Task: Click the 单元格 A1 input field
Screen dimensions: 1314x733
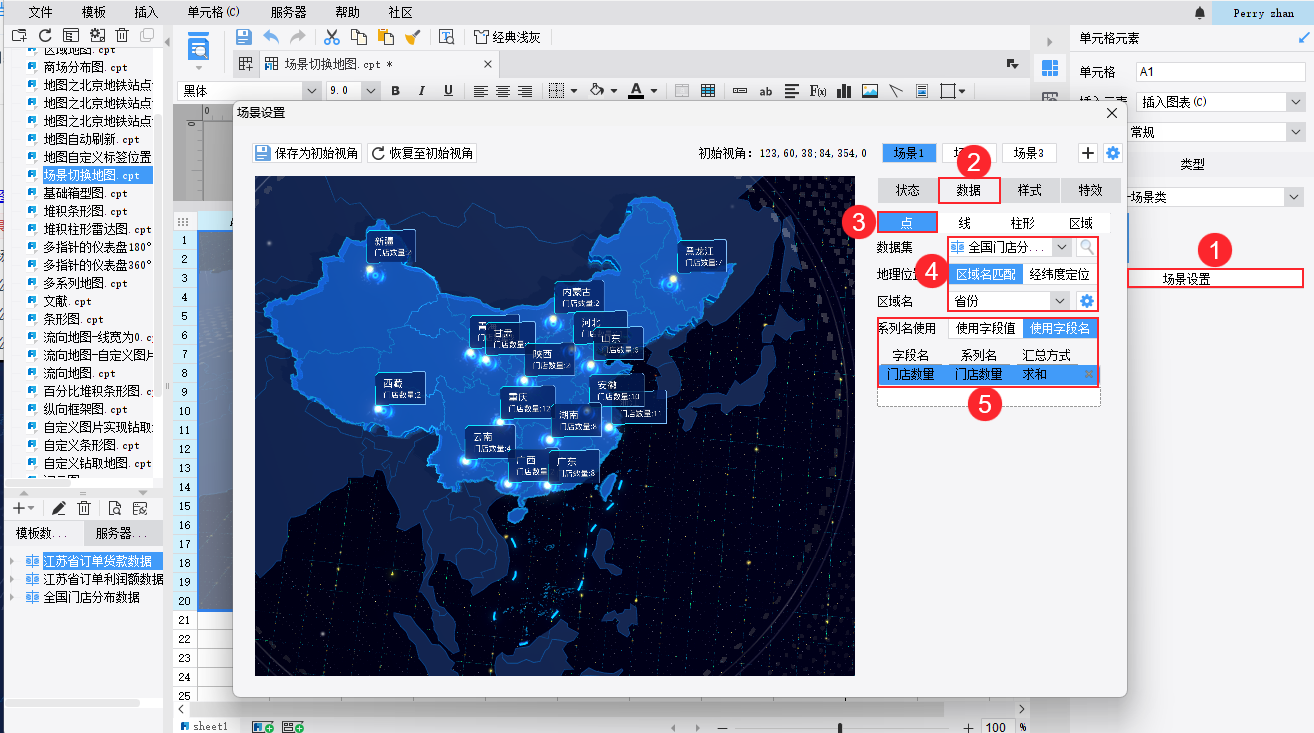Action: [1220, 72]
